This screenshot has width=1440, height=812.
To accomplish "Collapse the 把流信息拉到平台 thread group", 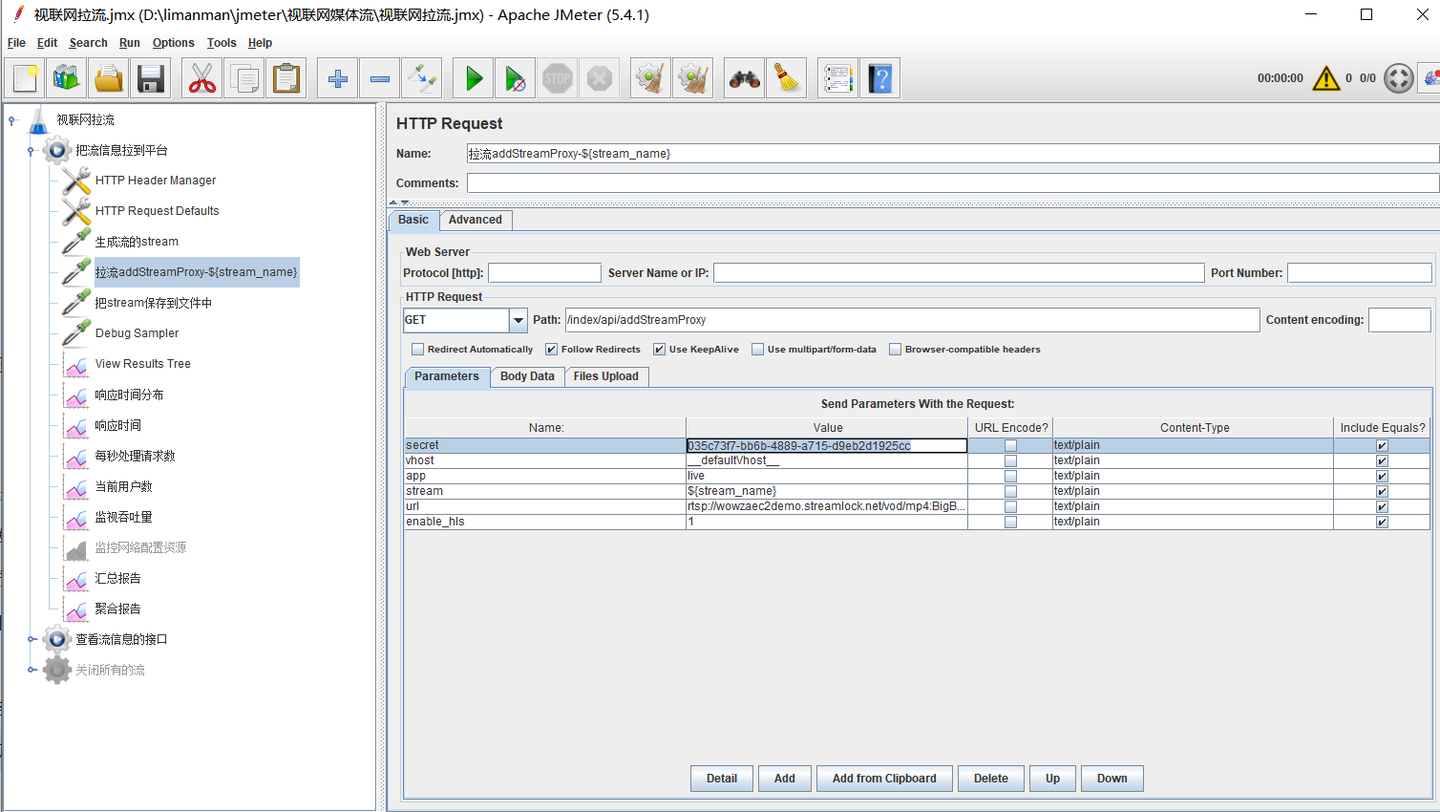I will [32, 151].
